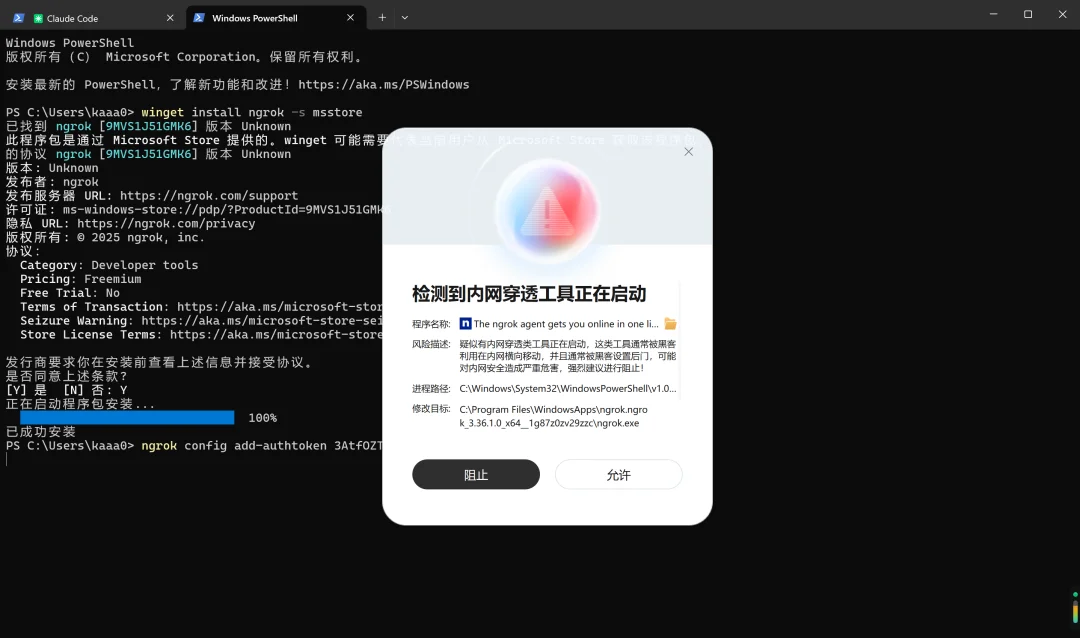Open a new terminal tab with the plus icon

(382, 17)
